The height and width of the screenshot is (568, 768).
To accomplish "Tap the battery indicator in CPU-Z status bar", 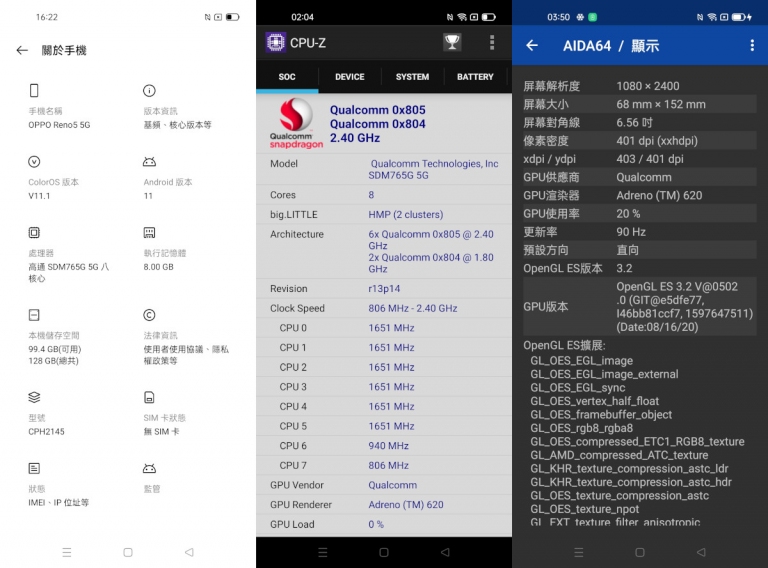I will pyautogui.click(x=488, y=17).
